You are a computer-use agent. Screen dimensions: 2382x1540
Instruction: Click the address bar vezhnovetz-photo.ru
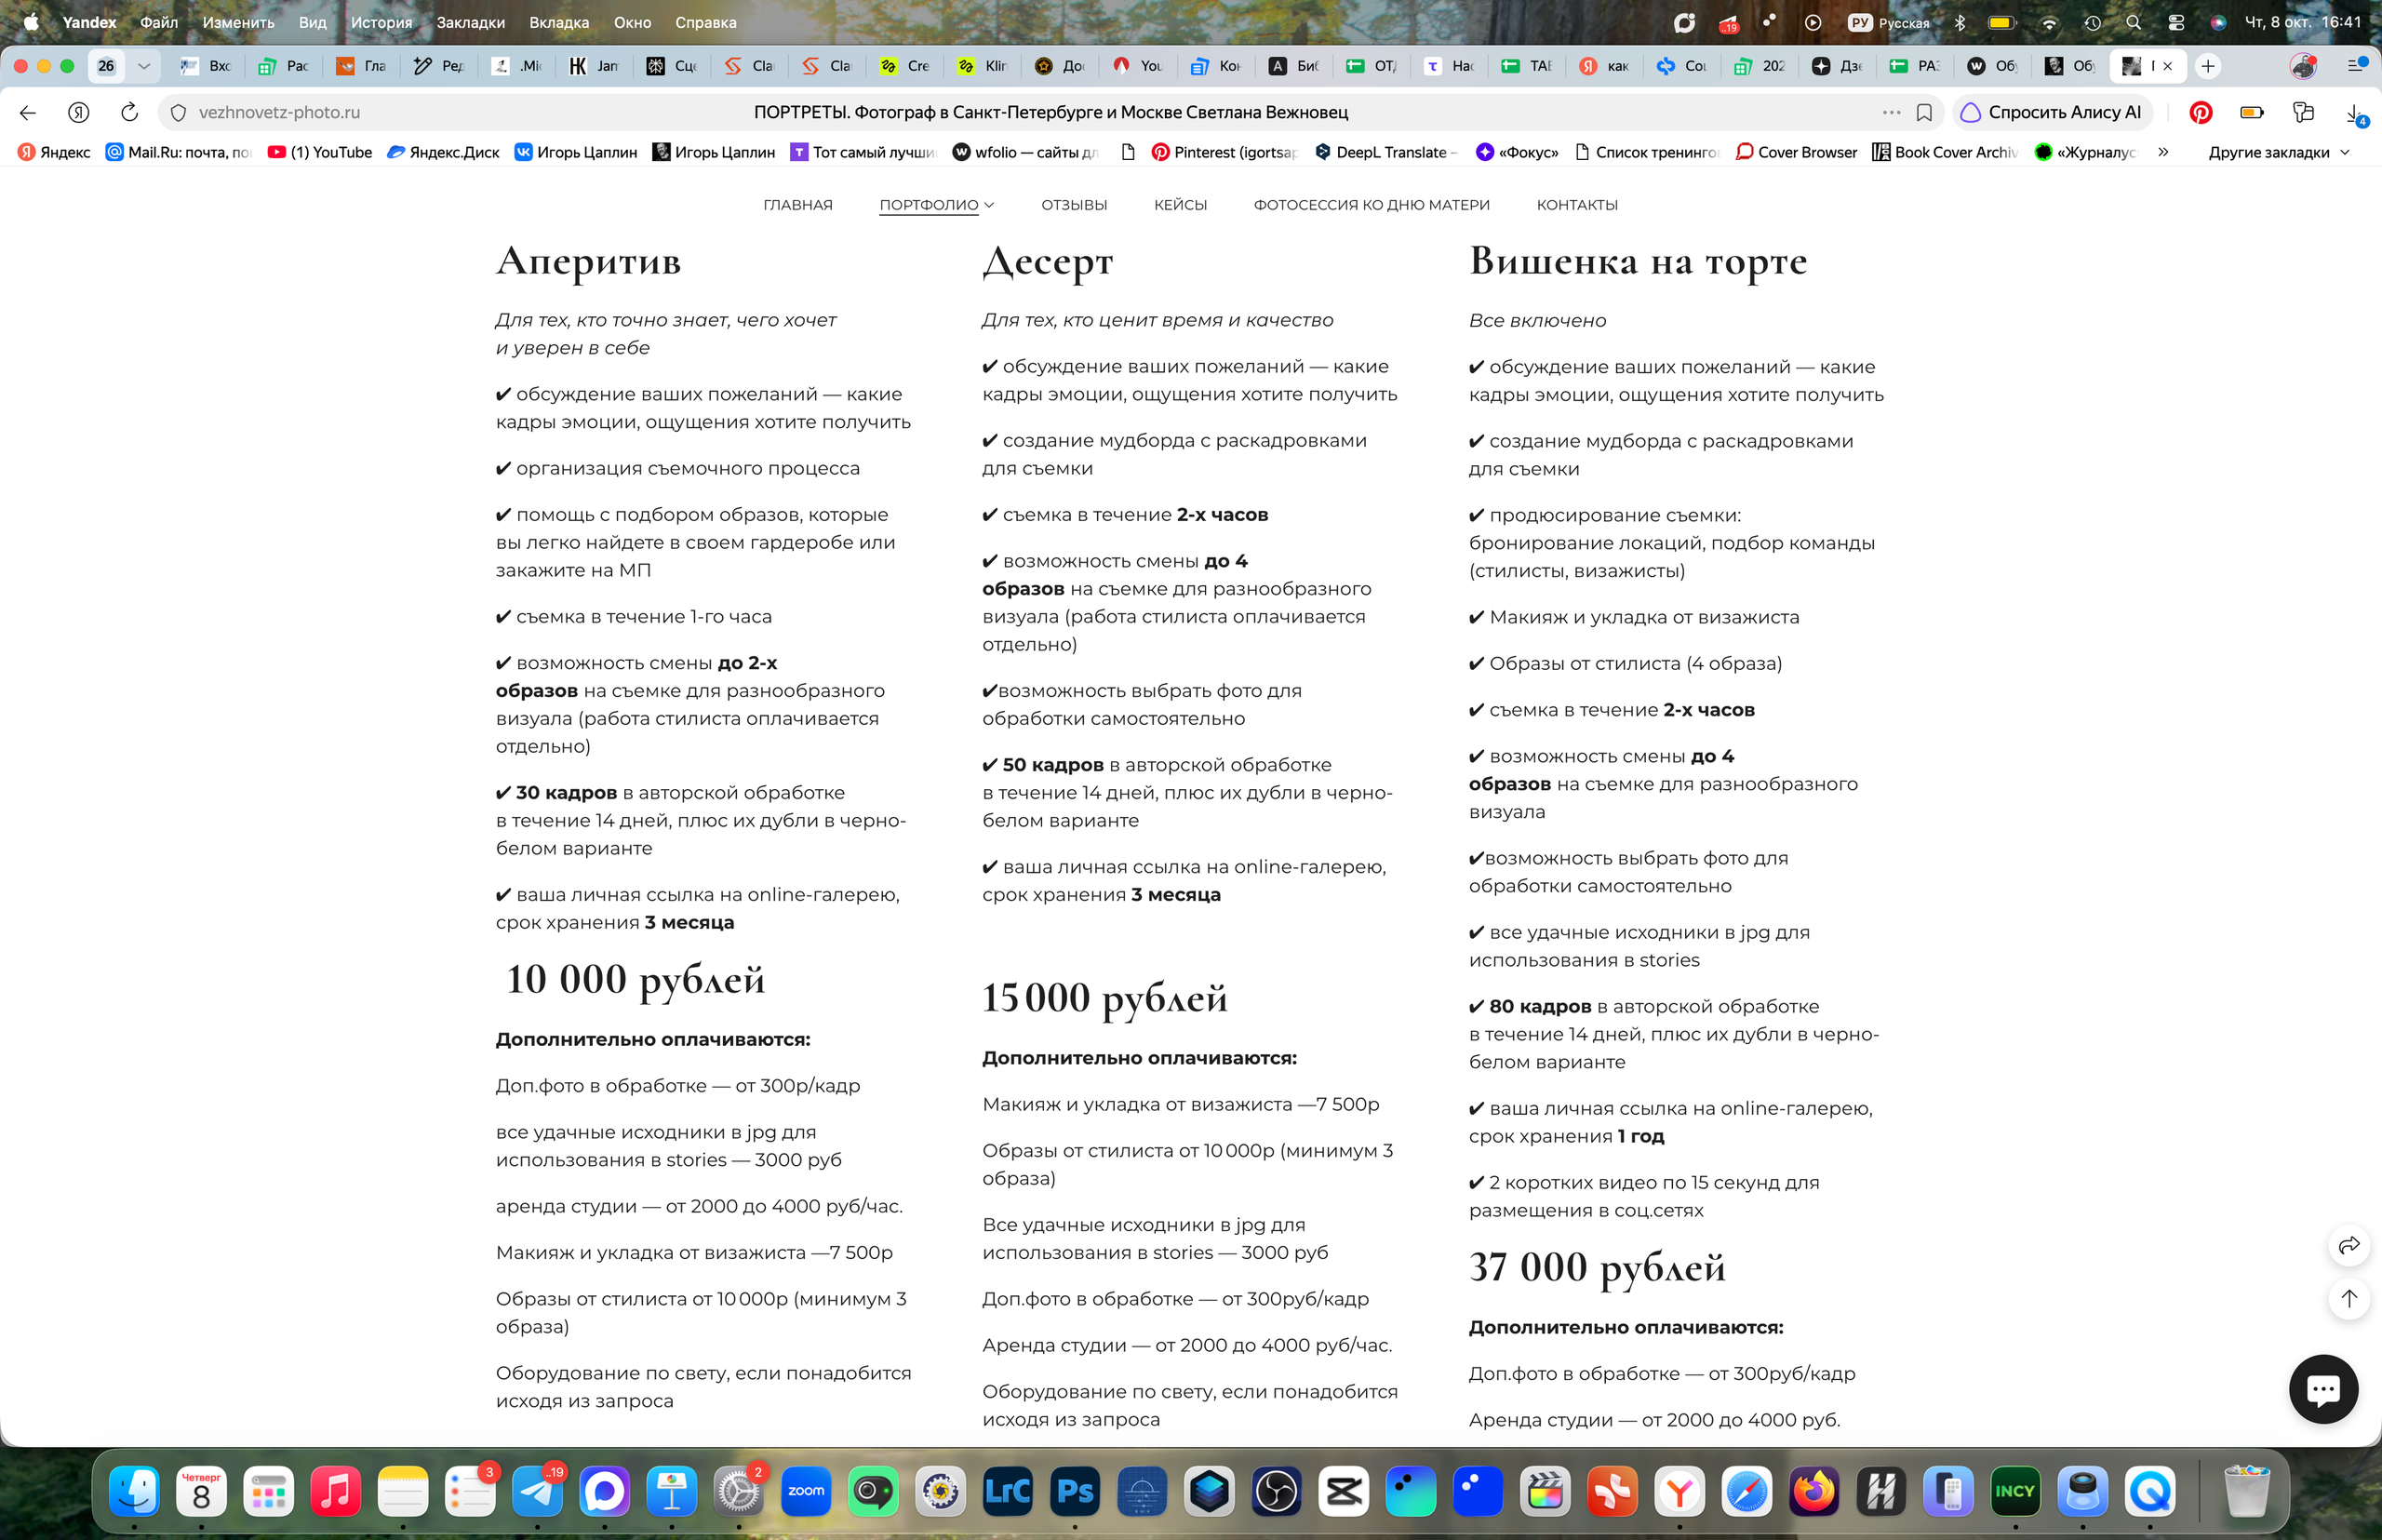pos(279,112)
